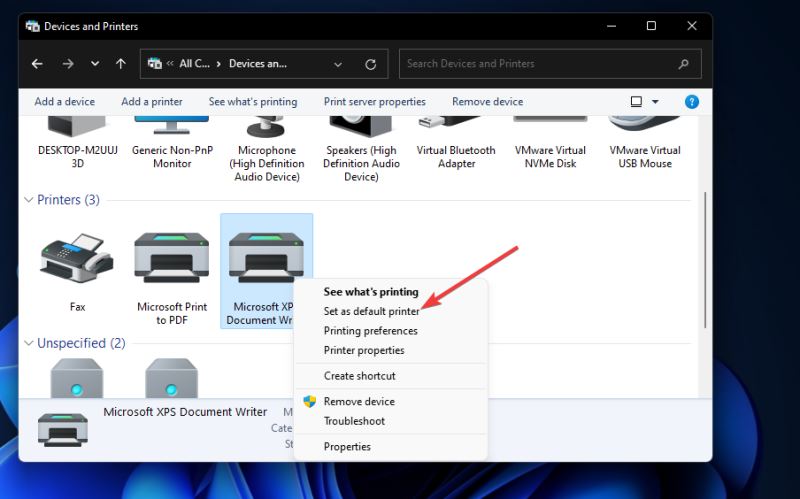Collapse the Printers (3) group
This screenshot has height=499, width=800.
28,200
